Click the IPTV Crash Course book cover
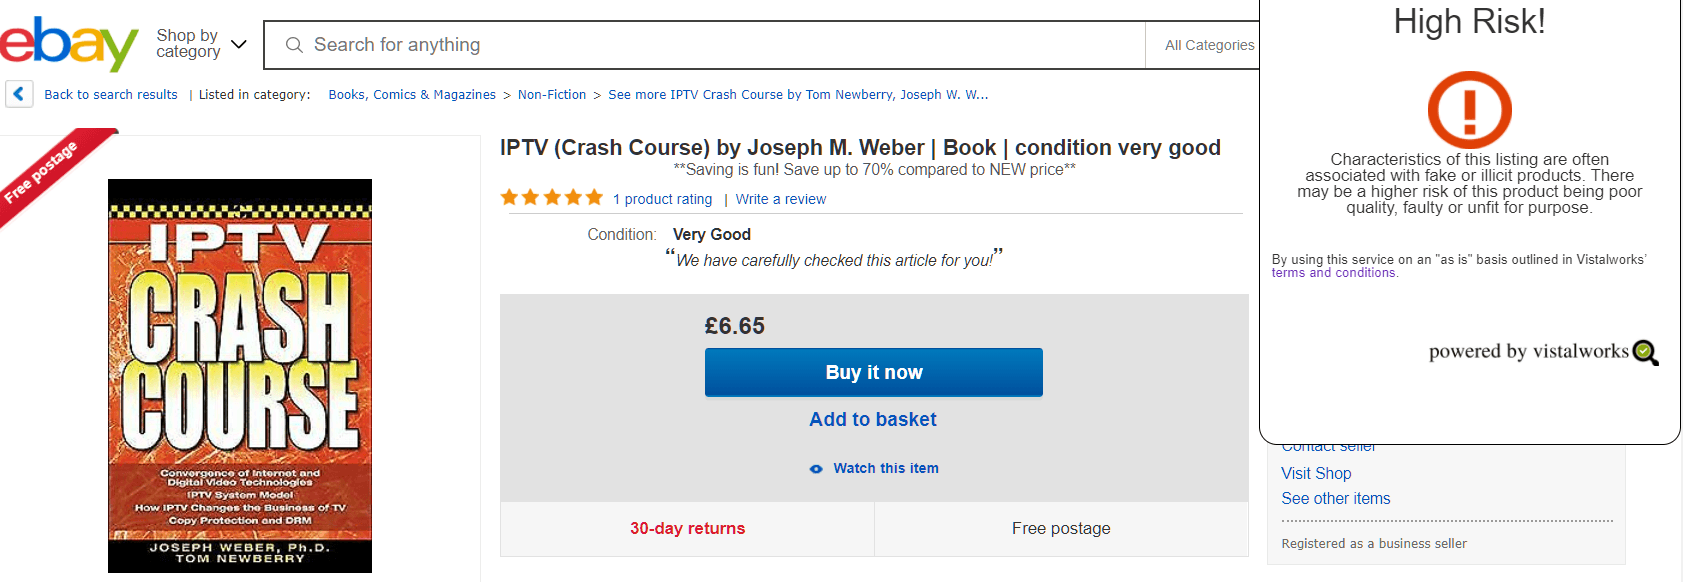1683x582 pixels. [240, 375]
